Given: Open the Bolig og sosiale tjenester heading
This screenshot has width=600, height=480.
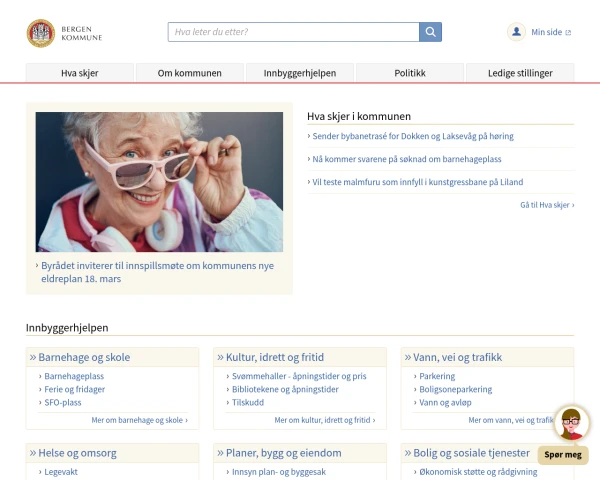Looking at the screenshot, I should (471, 453).
